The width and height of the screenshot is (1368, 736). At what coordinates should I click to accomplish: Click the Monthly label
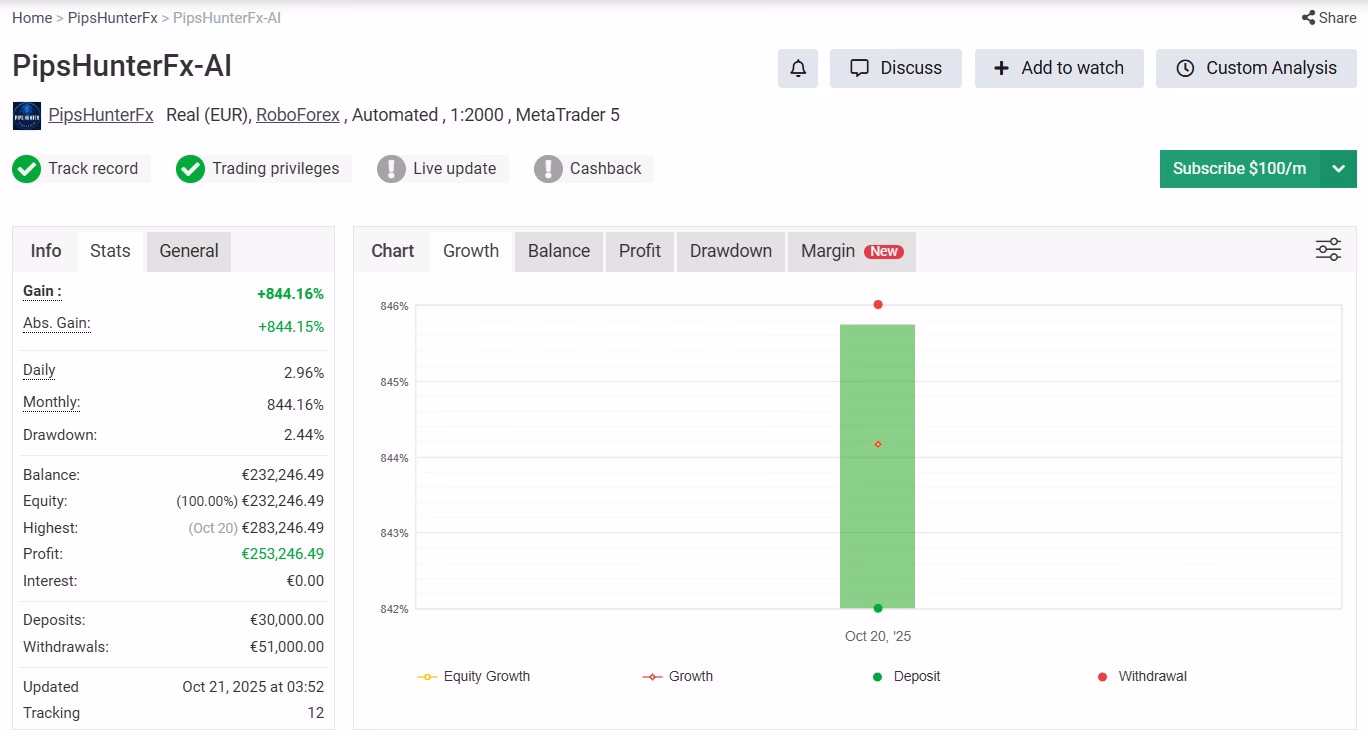(51, 403)
